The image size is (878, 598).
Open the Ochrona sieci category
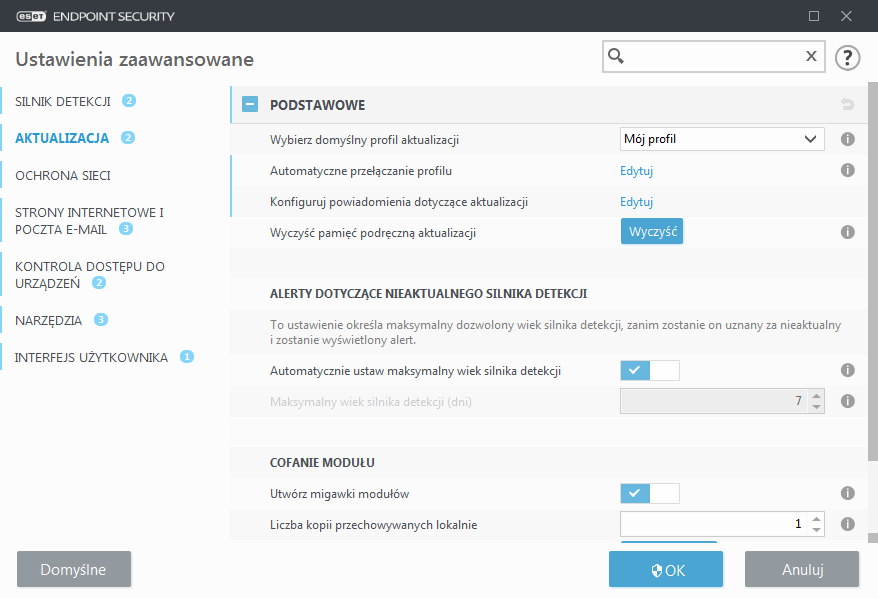point(63,176)
